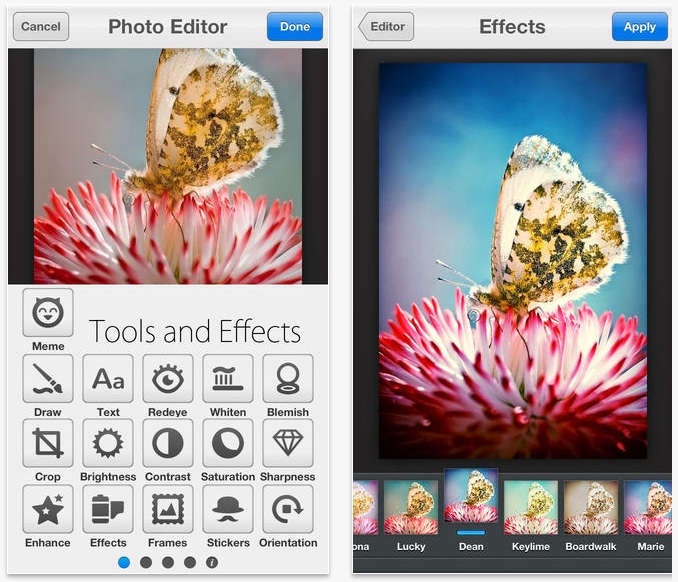Choose the Lucky effect thumbnail

411,507
